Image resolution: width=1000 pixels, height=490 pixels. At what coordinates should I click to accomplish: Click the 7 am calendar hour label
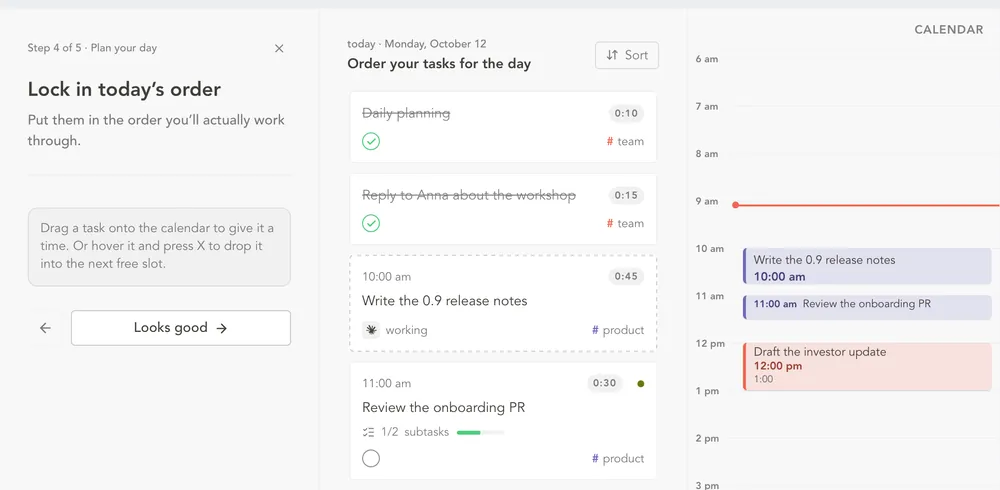[707, 107]
